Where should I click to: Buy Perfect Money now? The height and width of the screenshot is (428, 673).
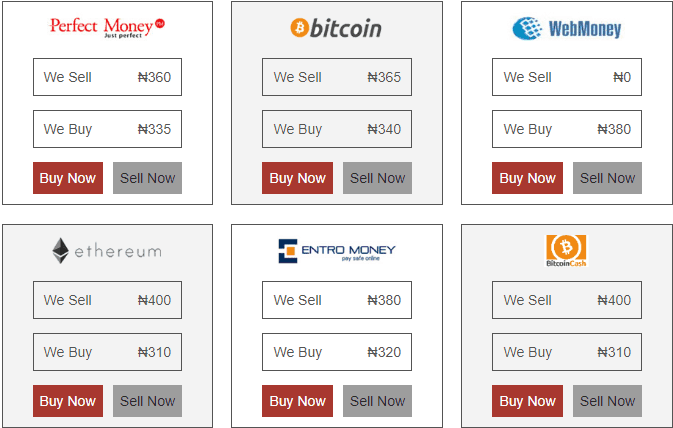click(x=68, y=178)
